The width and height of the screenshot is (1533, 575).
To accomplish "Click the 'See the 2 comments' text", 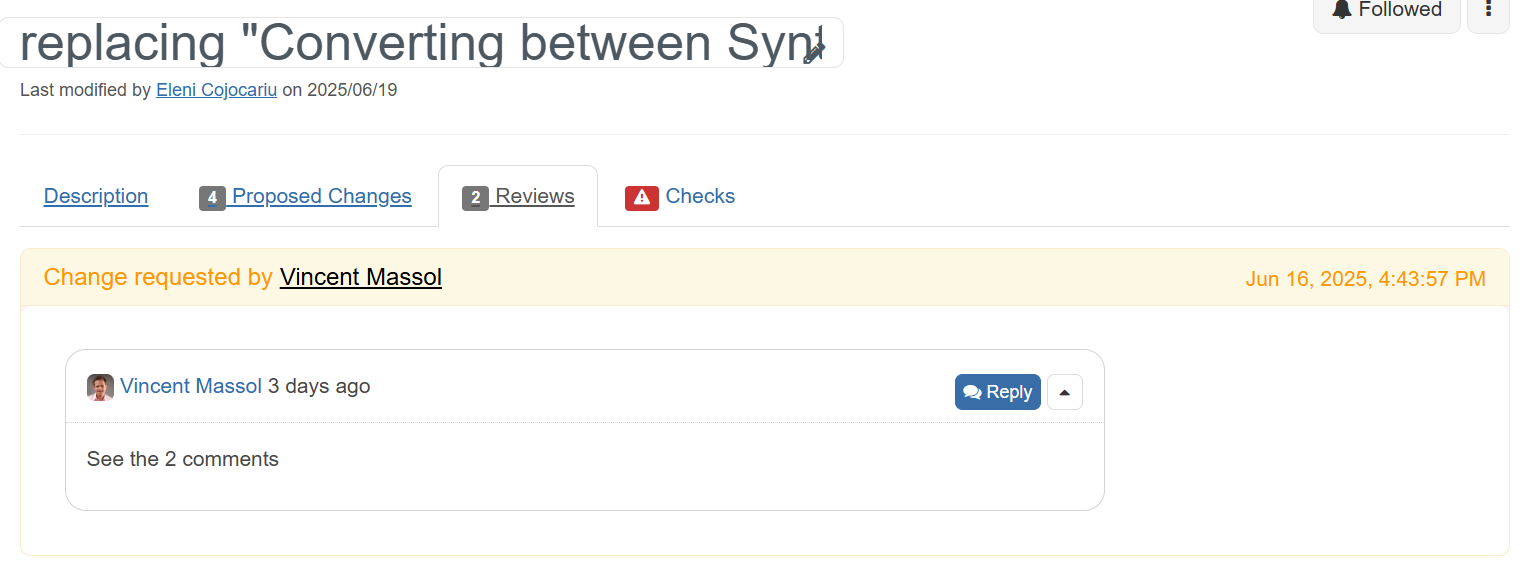I will pos(183,459).
